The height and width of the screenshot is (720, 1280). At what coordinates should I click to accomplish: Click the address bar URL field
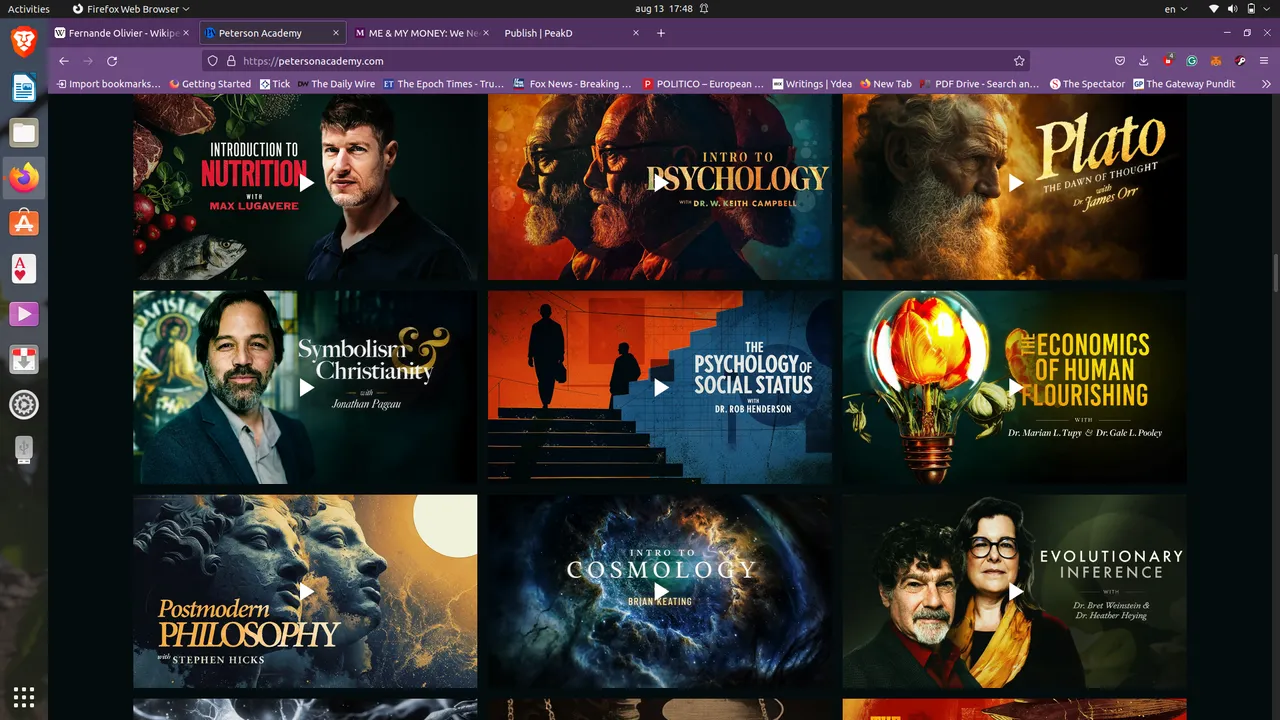point(620,61)
